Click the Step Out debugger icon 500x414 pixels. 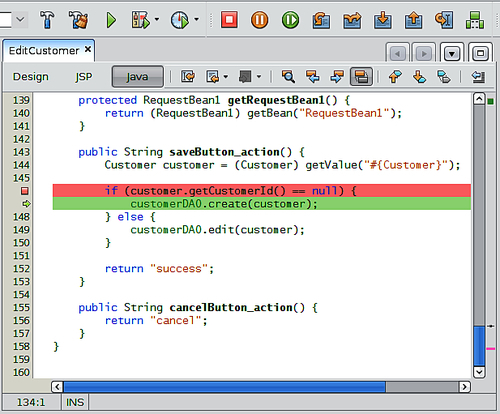click(x=413, y=20)
